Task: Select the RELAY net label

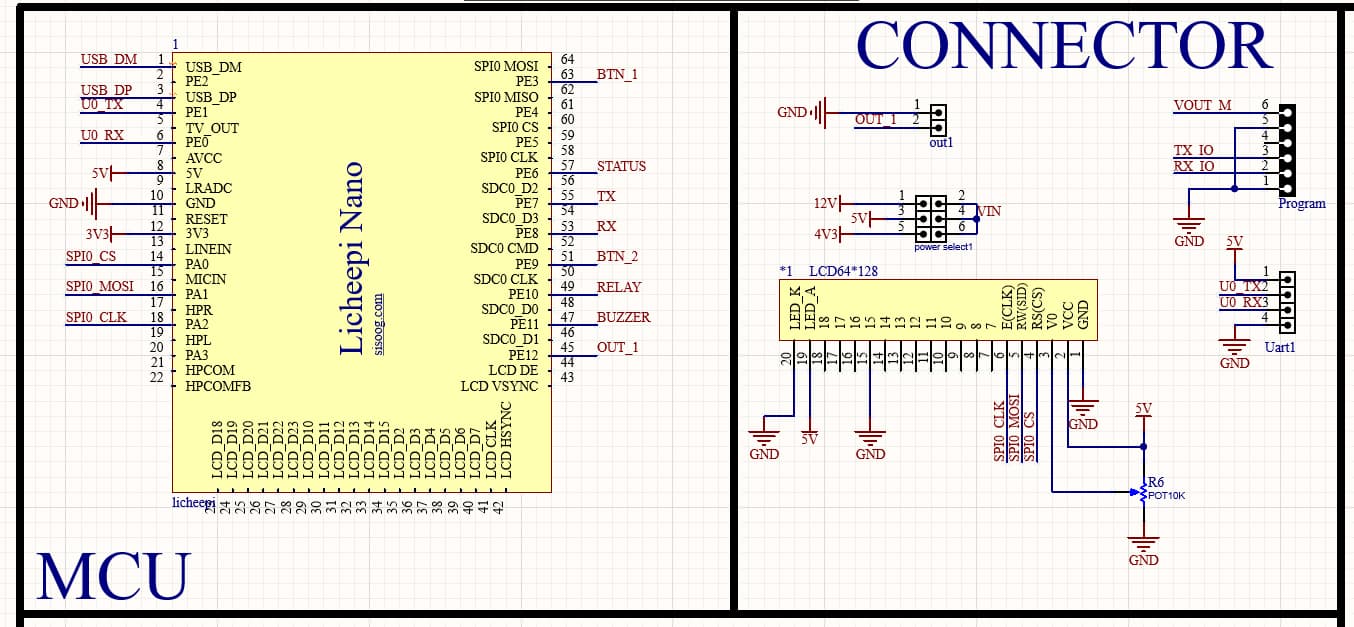Action: [x=619, y=287]
